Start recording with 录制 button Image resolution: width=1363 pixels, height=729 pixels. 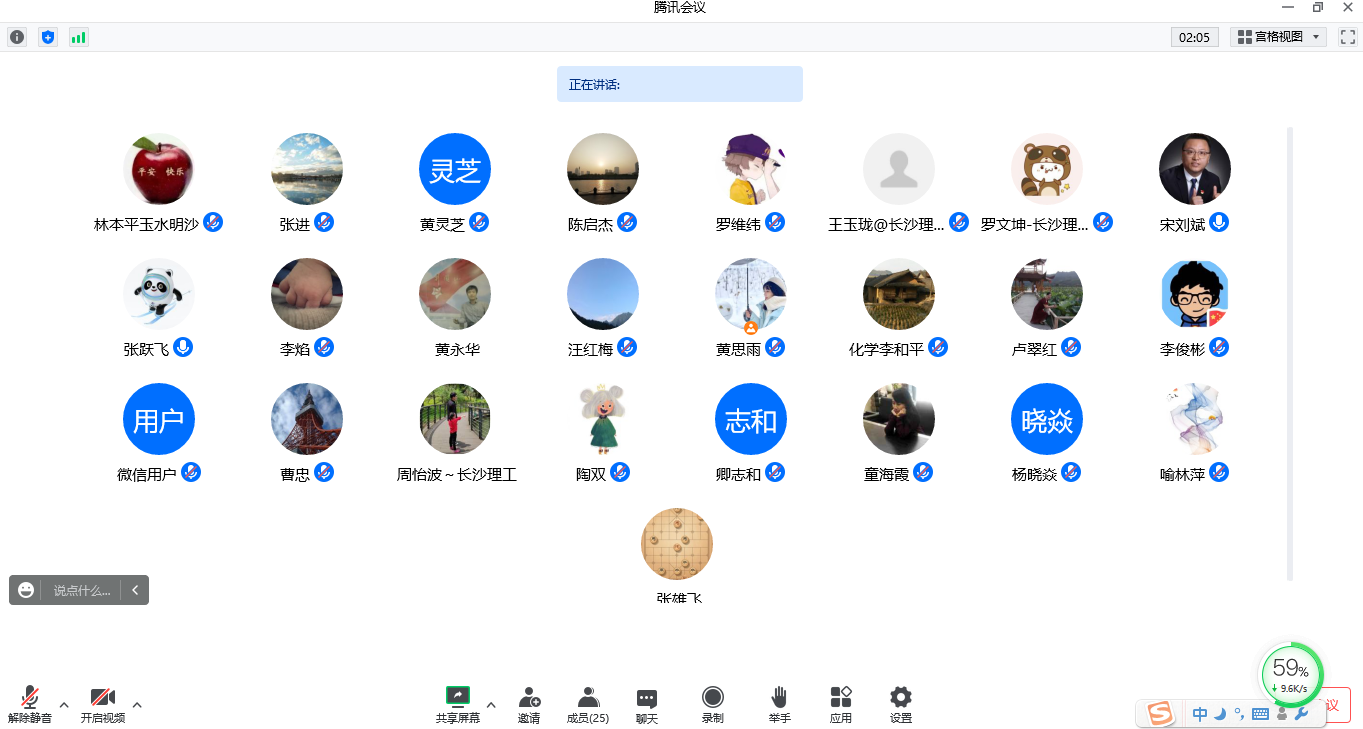coord(712,704)
